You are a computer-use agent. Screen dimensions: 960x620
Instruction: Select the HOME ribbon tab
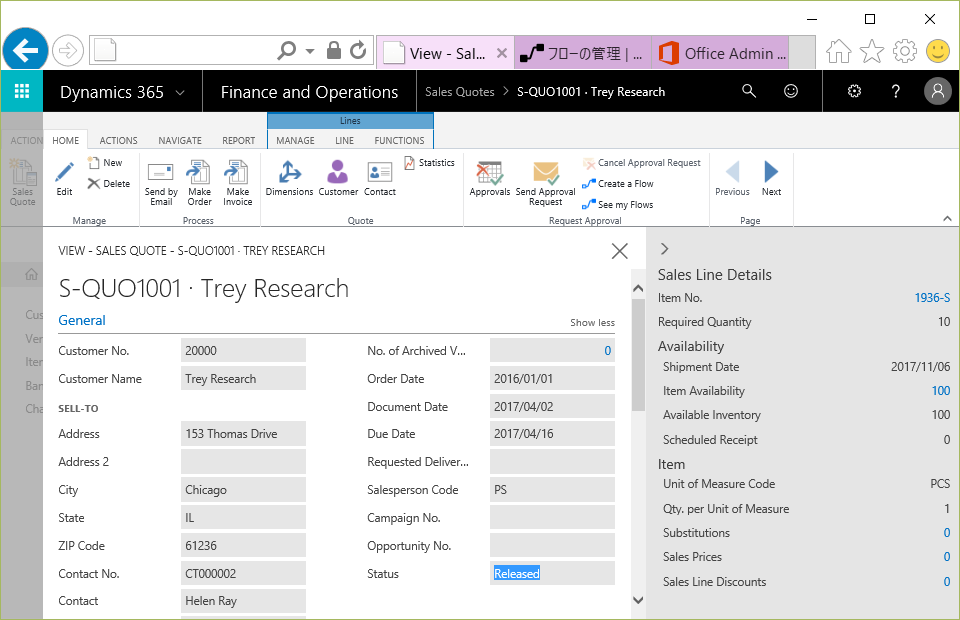pos(66,140)
